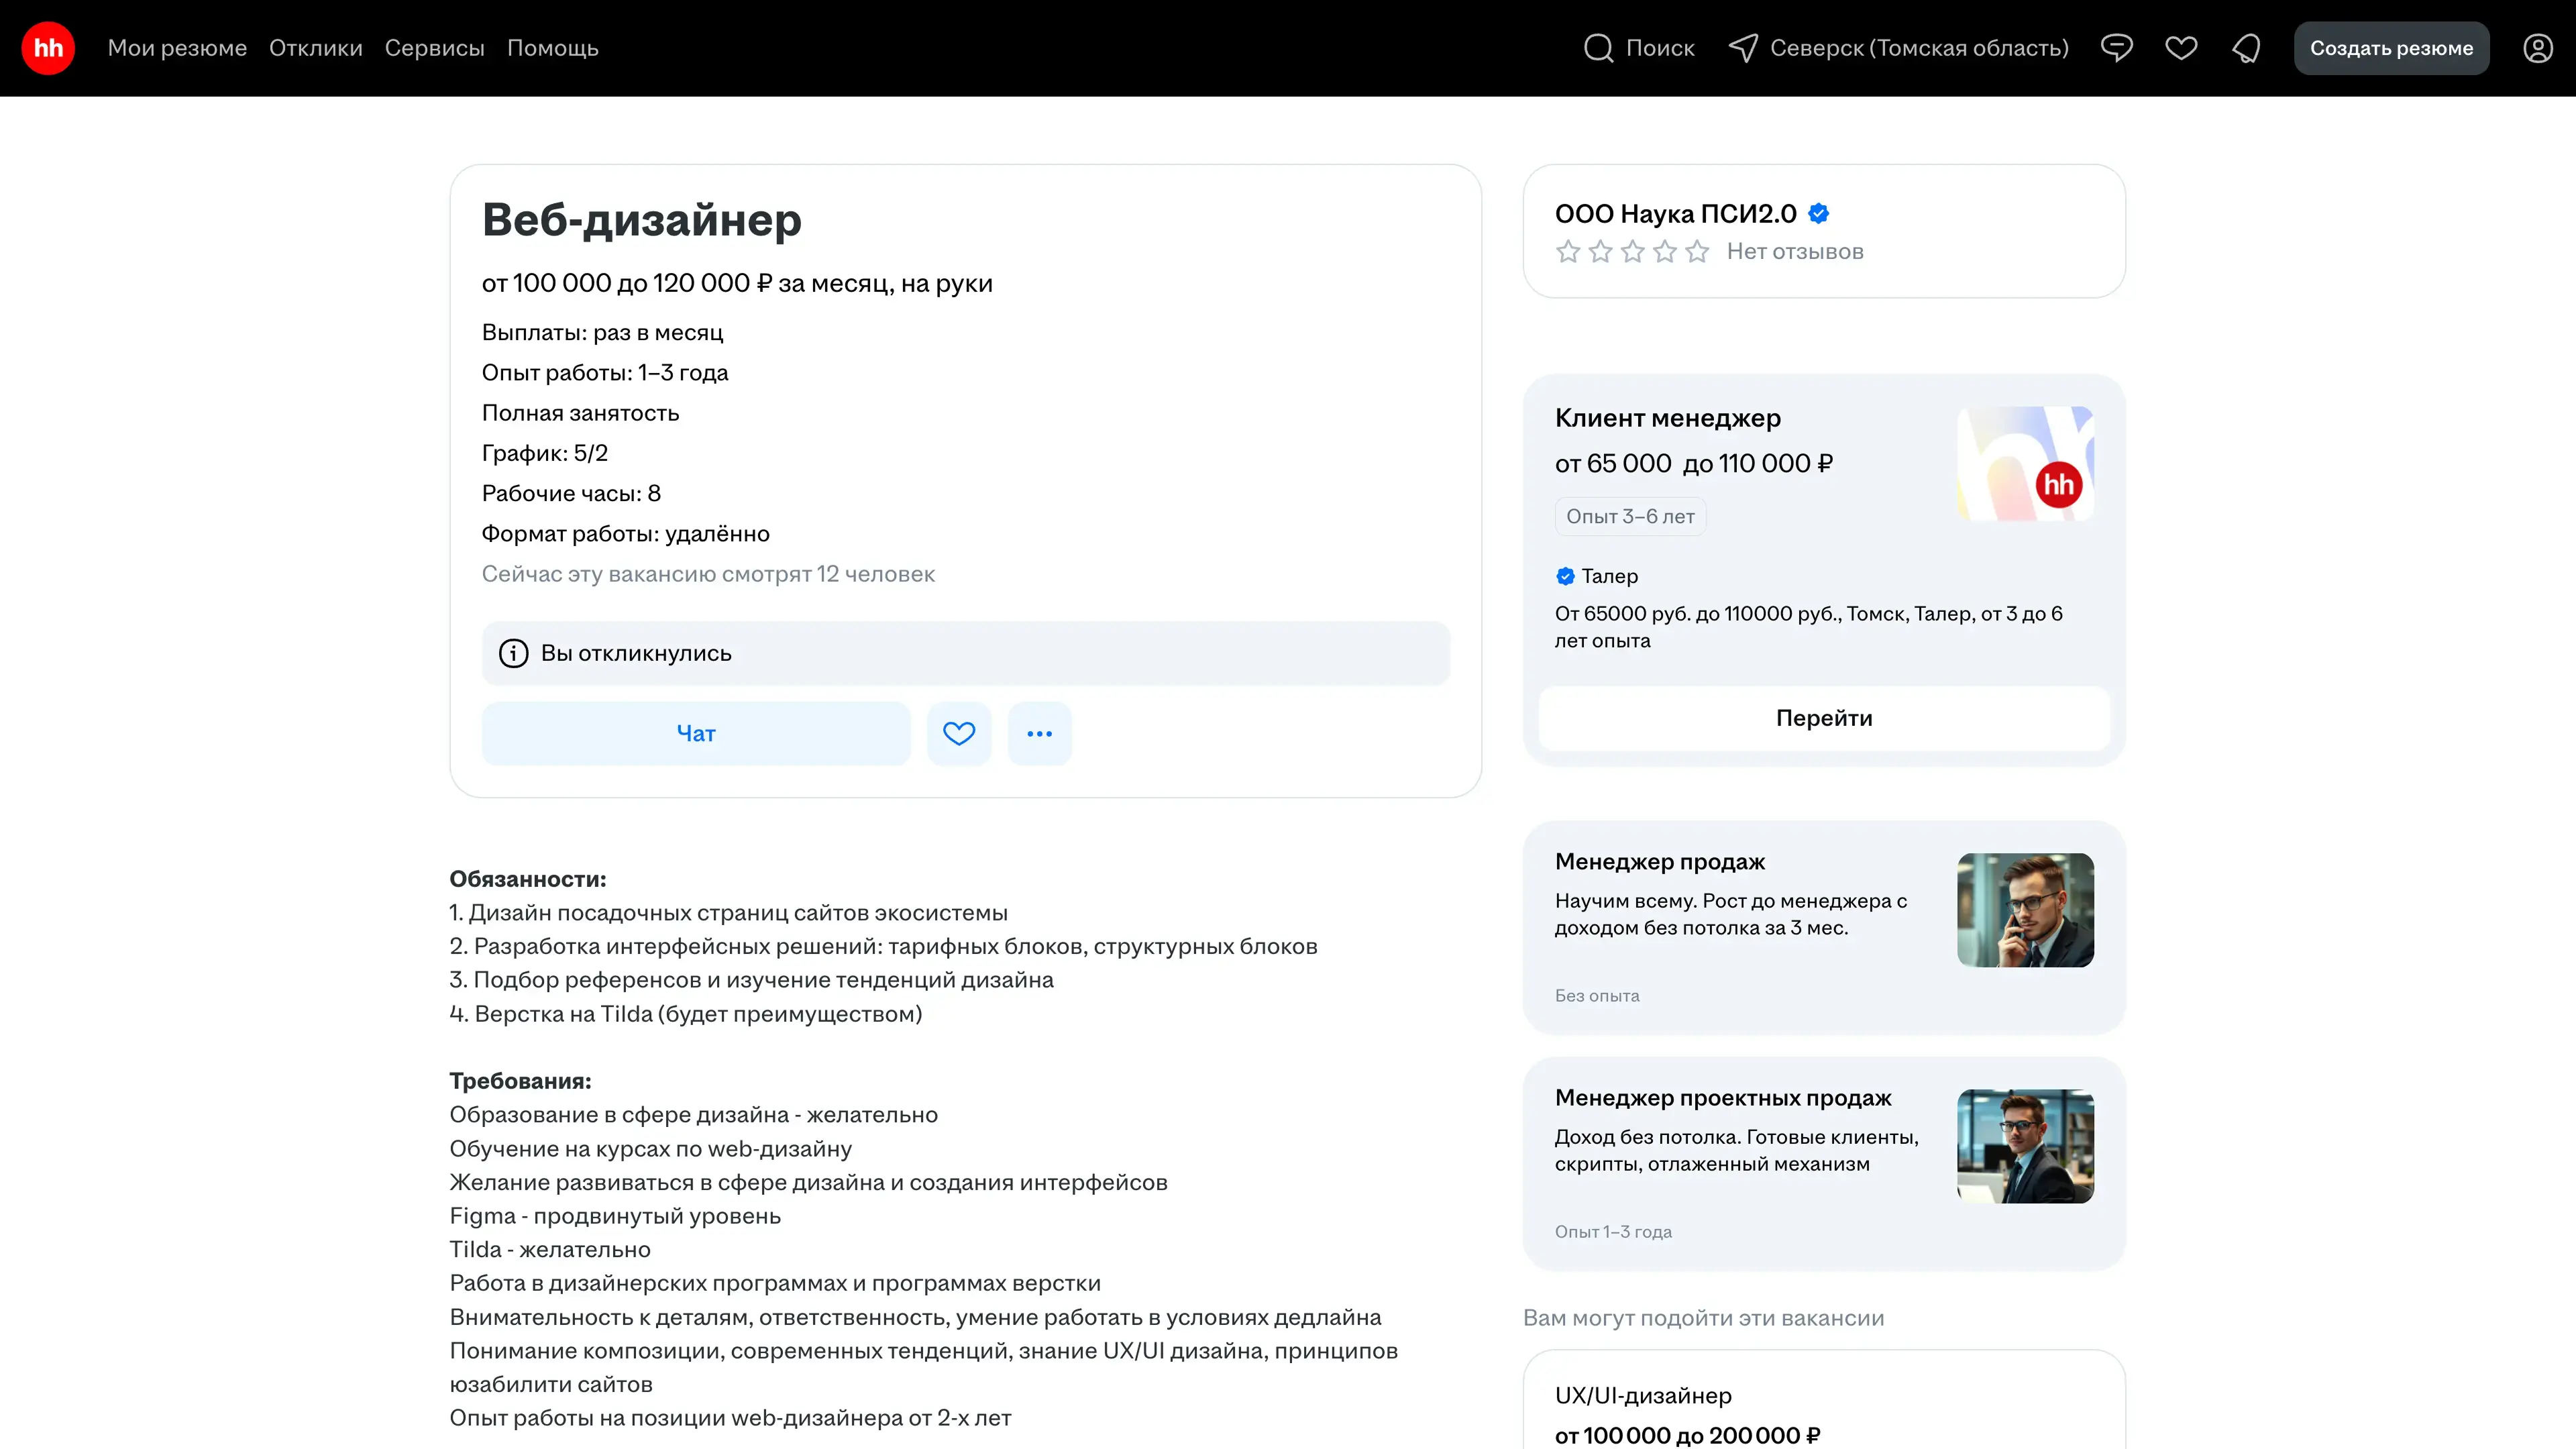
Task: Open Помощь in top navigation
Action: click(552, 48)
